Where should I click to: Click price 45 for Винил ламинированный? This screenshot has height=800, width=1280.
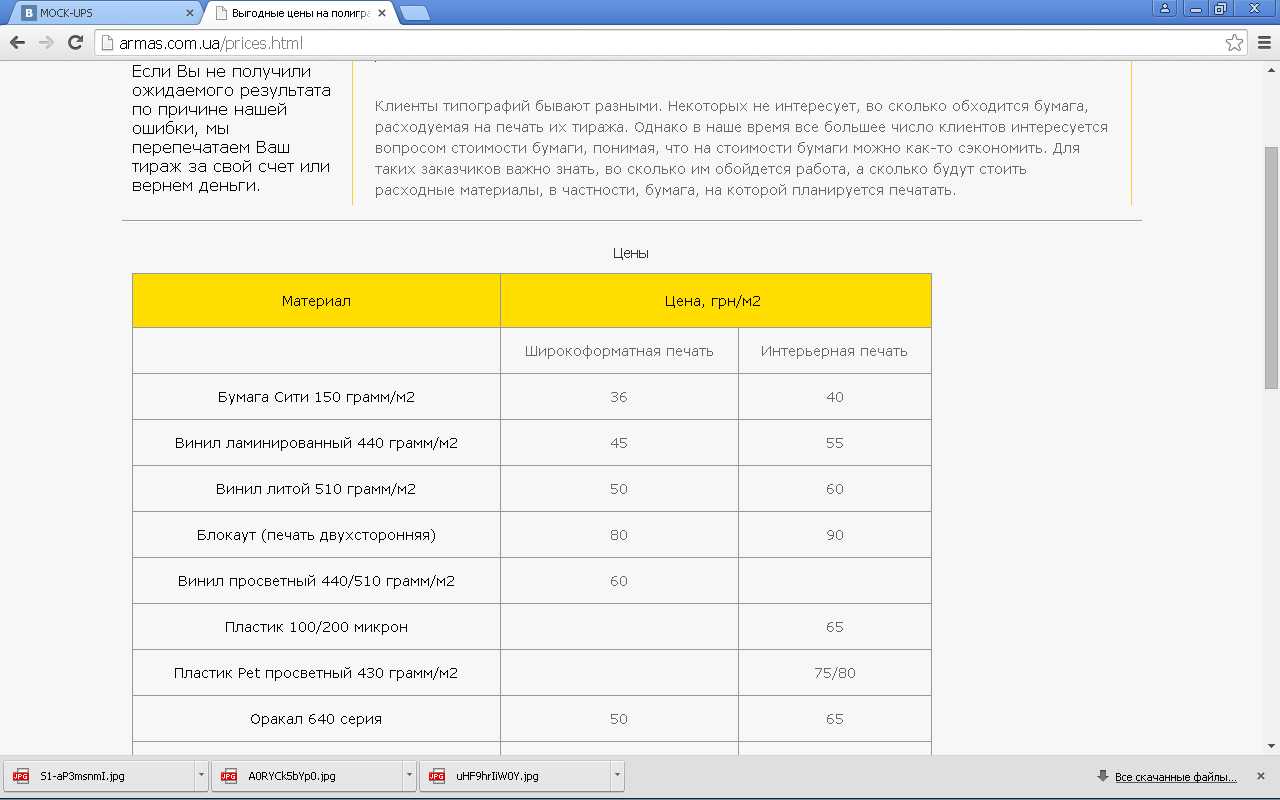pos(619,443)
